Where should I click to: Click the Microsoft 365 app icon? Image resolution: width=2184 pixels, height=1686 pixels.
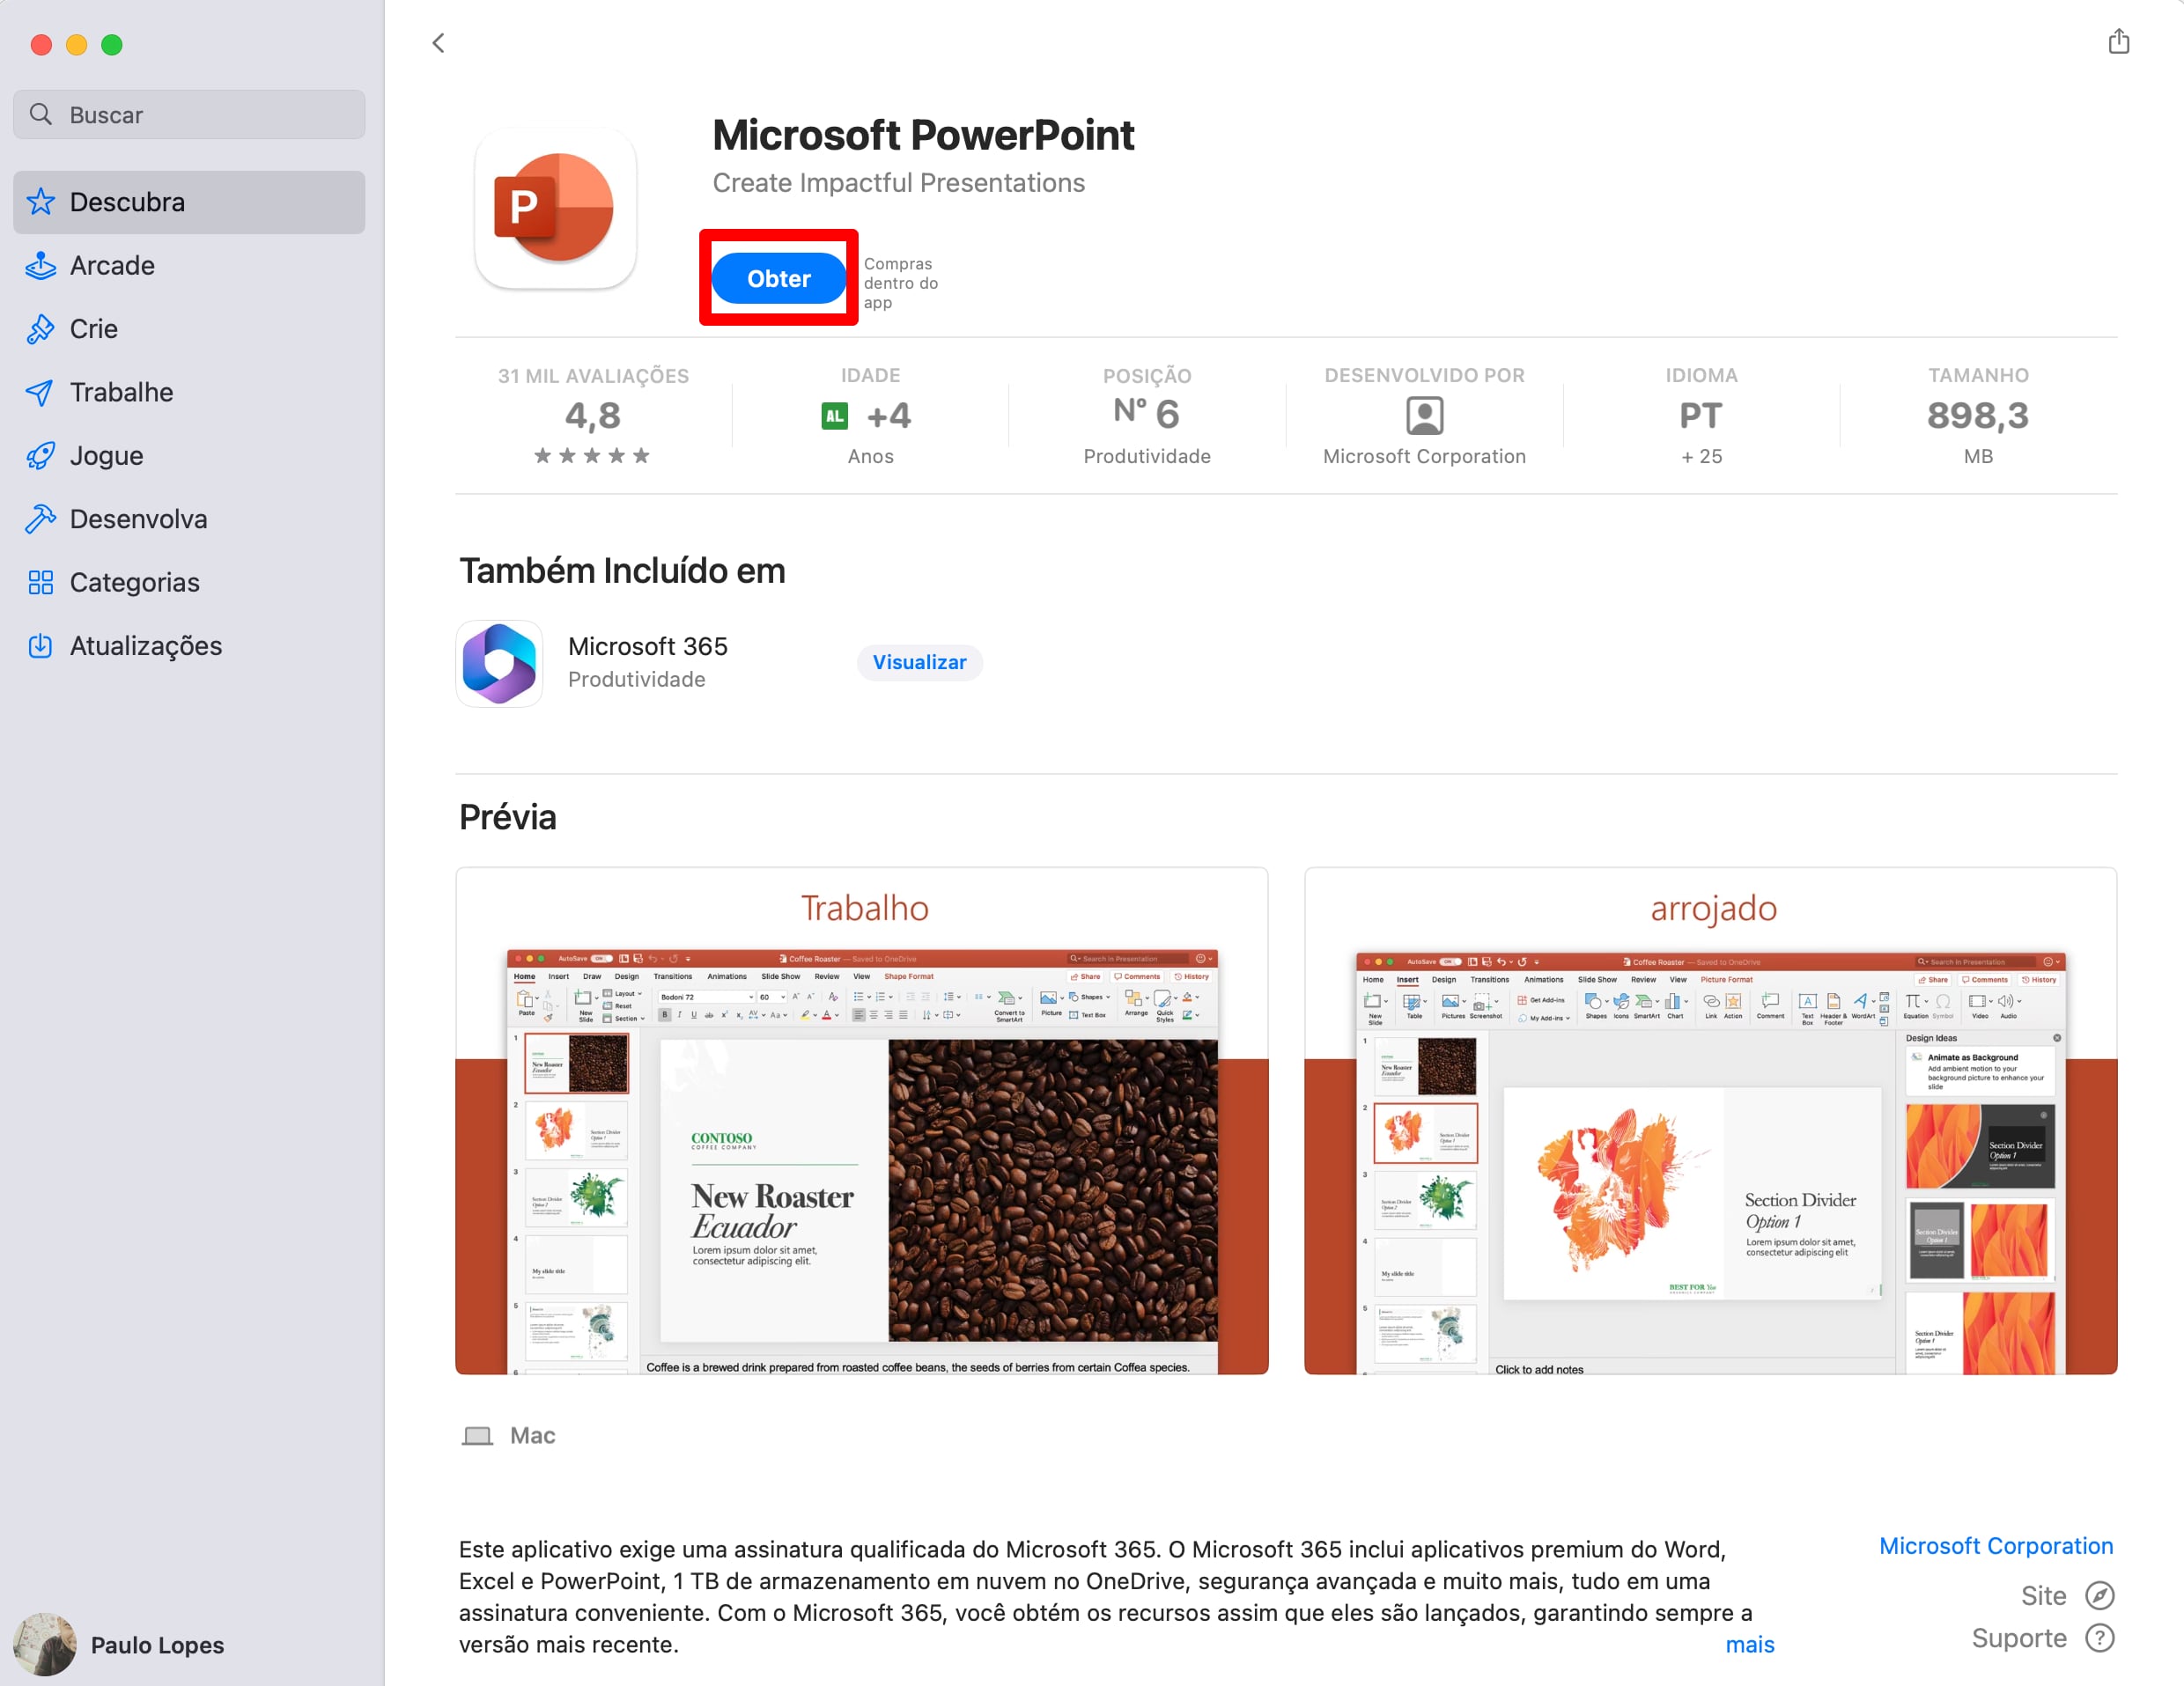point(499,663)
